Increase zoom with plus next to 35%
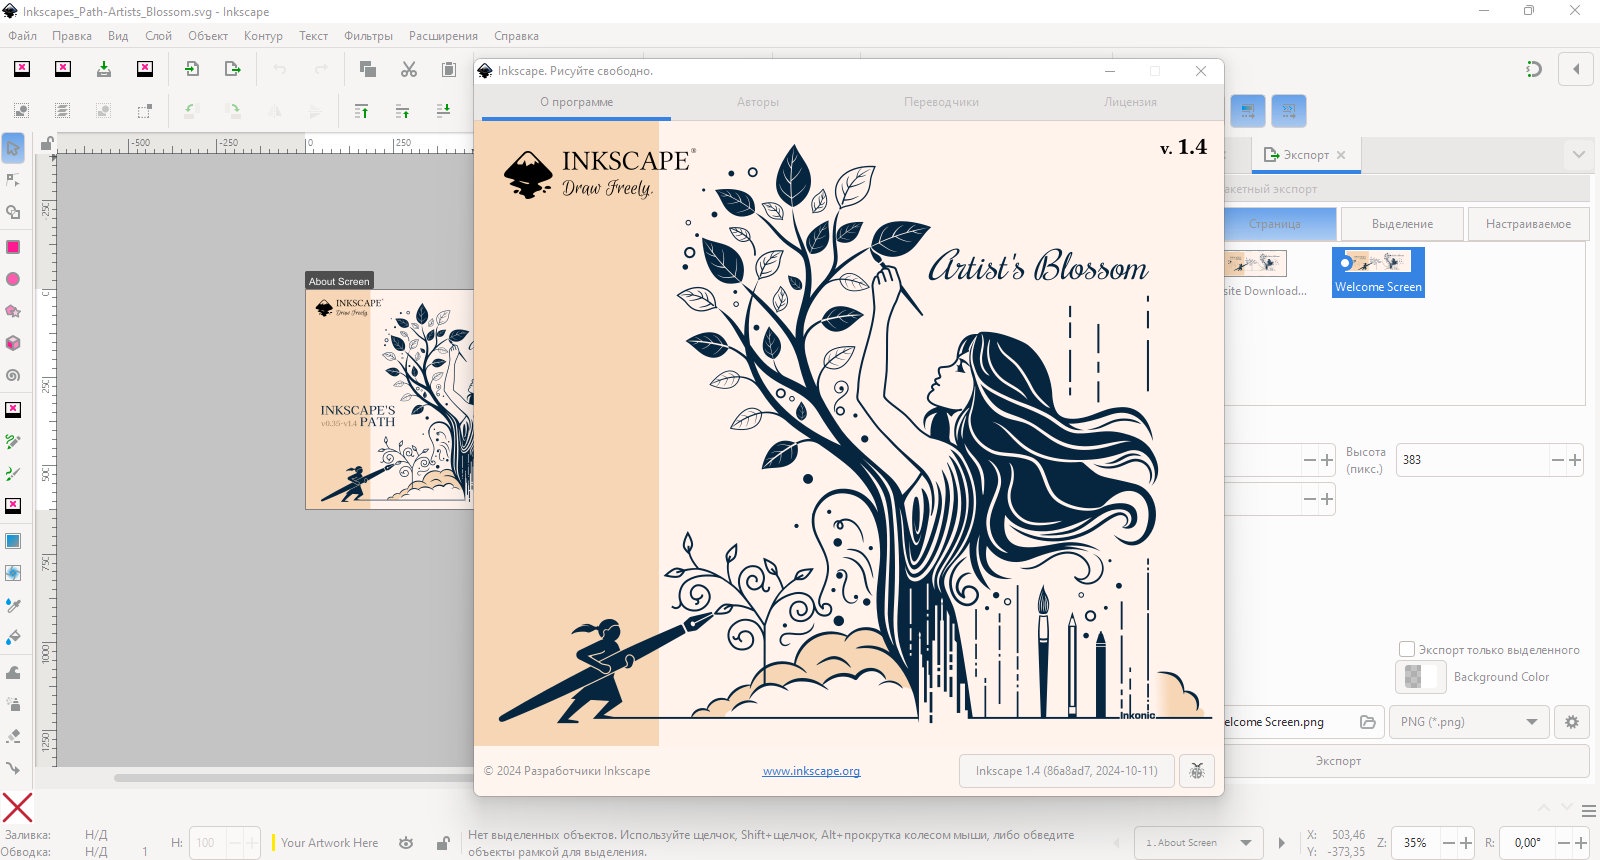 (x=1466, y=843)
